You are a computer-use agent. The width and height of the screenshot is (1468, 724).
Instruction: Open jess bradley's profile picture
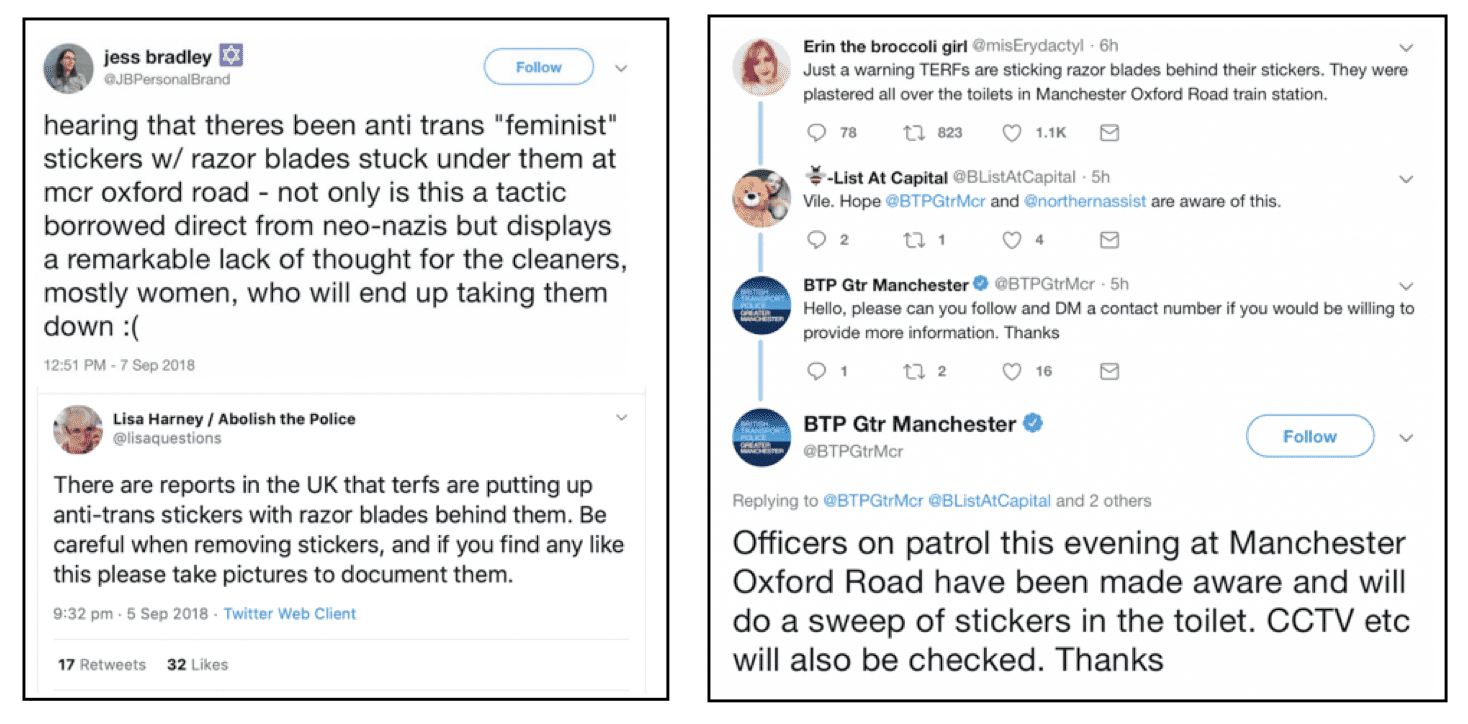[x=68, y=67]
